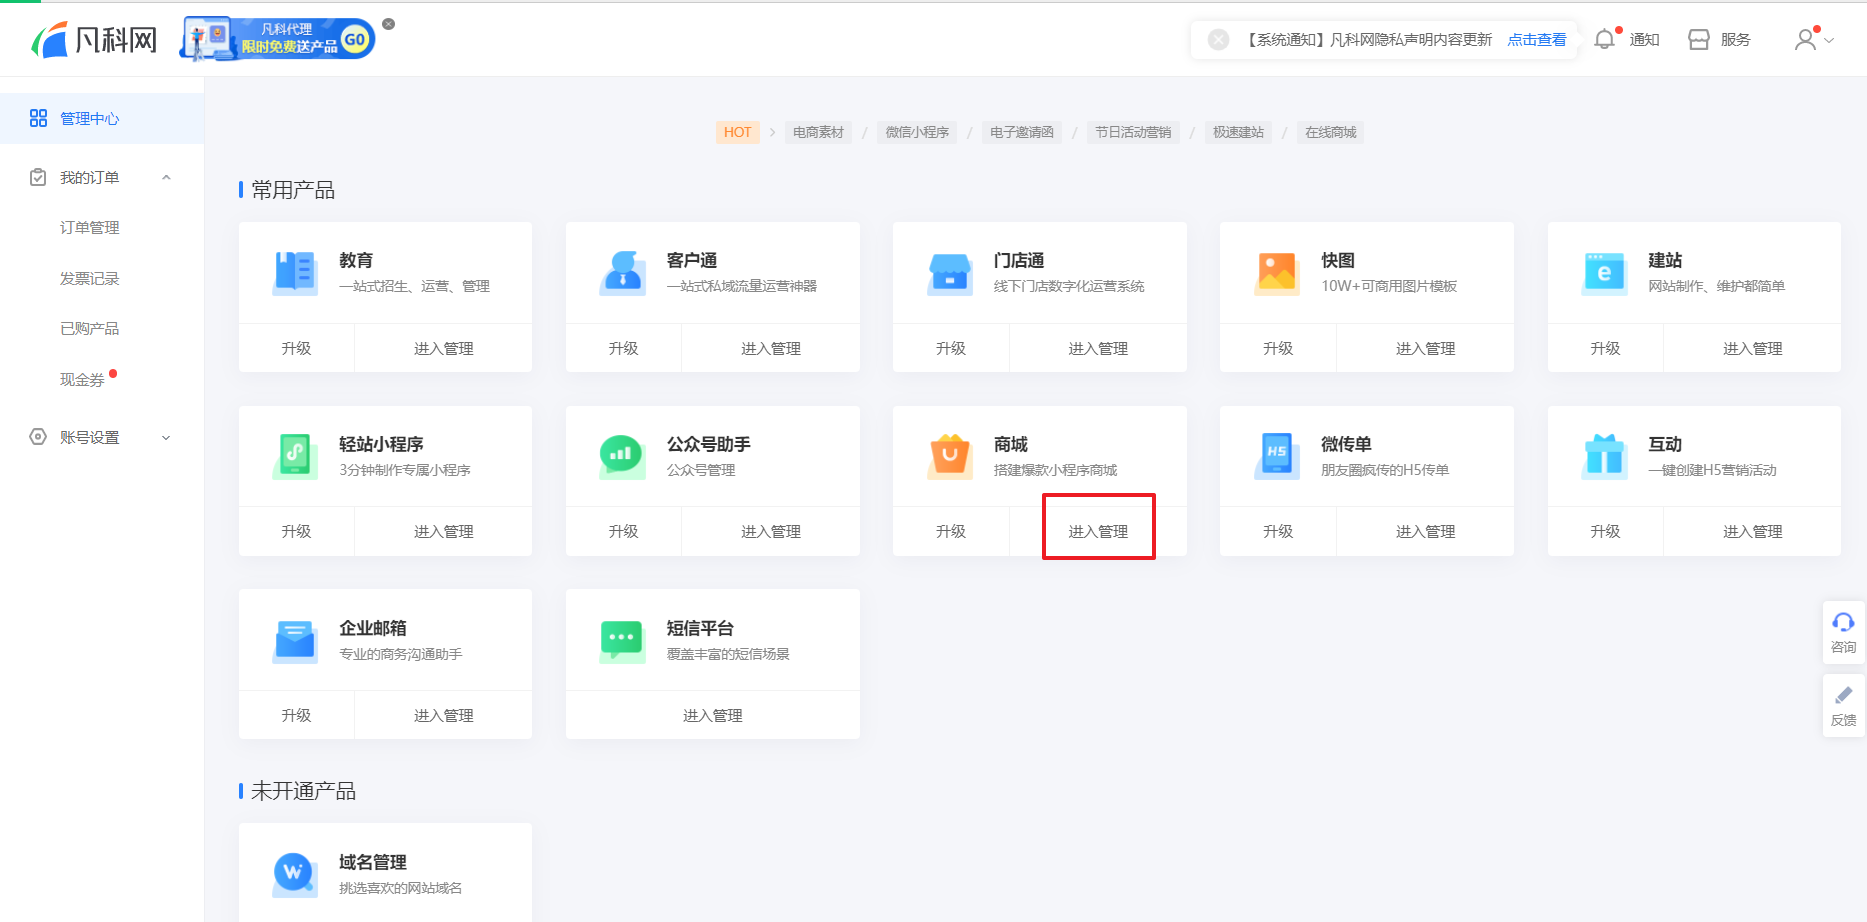
Task: Open the 凡科代理 promo banner
Action: click(277, 39)
